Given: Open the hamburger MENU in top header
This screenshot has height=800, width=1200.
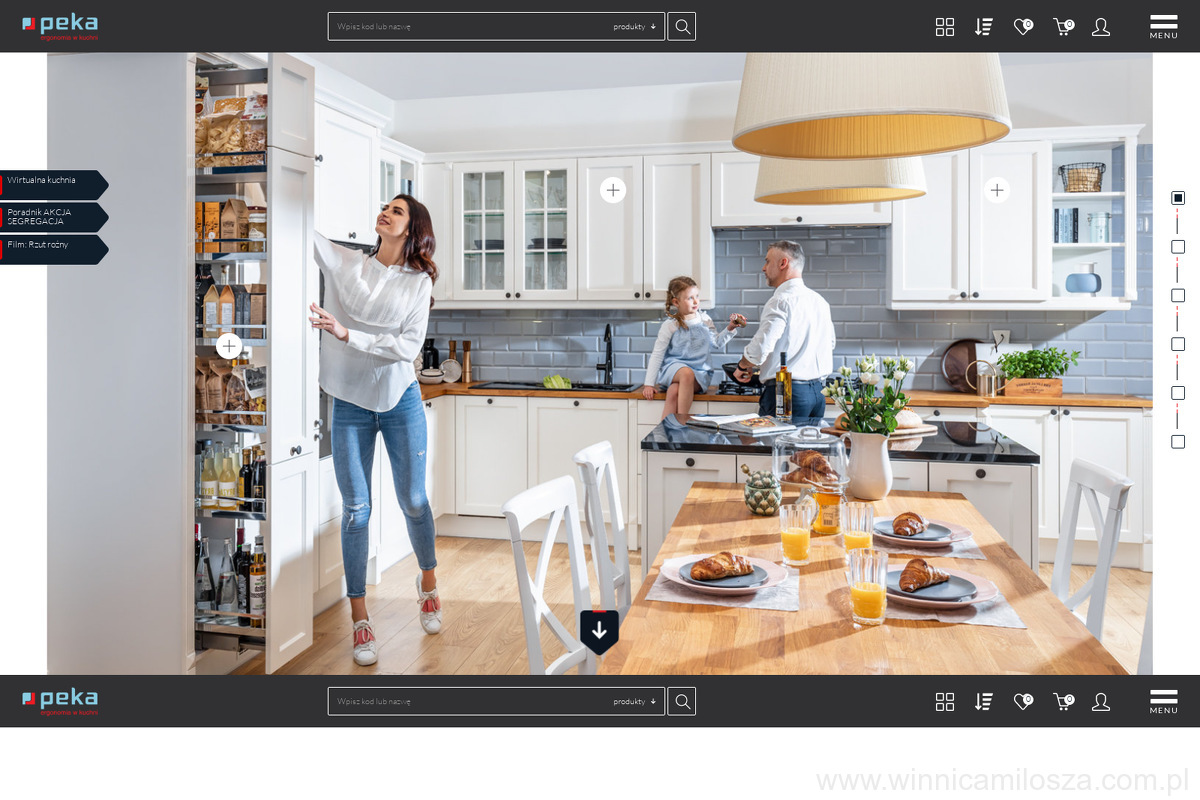Looking at the screenshot, I should 1163,26.
